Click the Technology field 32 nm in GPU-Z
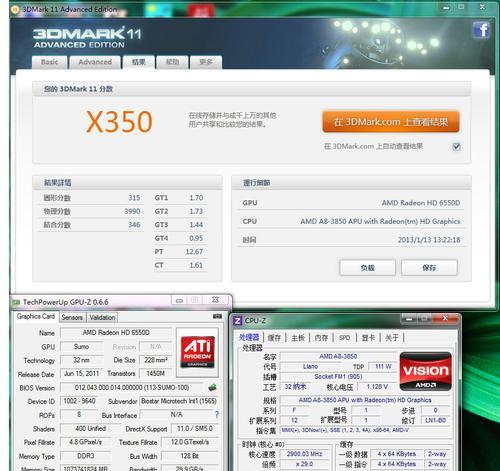This screenshot has height=471, width=500. pos(81,360)
